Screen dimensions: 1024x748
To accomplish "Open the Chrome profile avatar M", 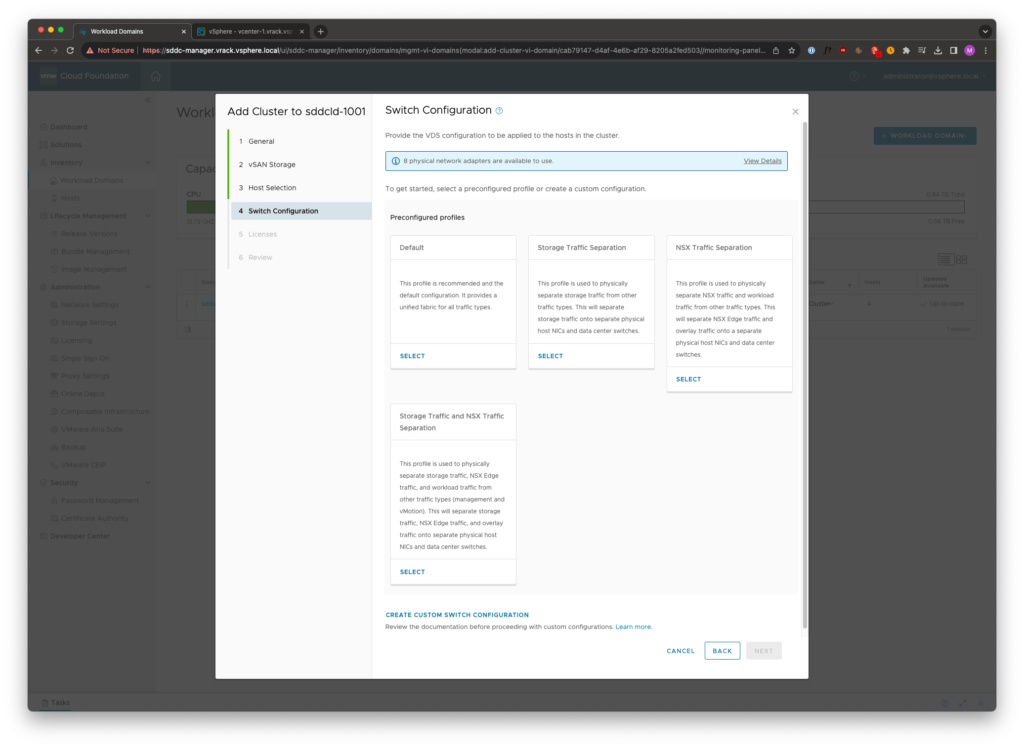I will (970, 50).
